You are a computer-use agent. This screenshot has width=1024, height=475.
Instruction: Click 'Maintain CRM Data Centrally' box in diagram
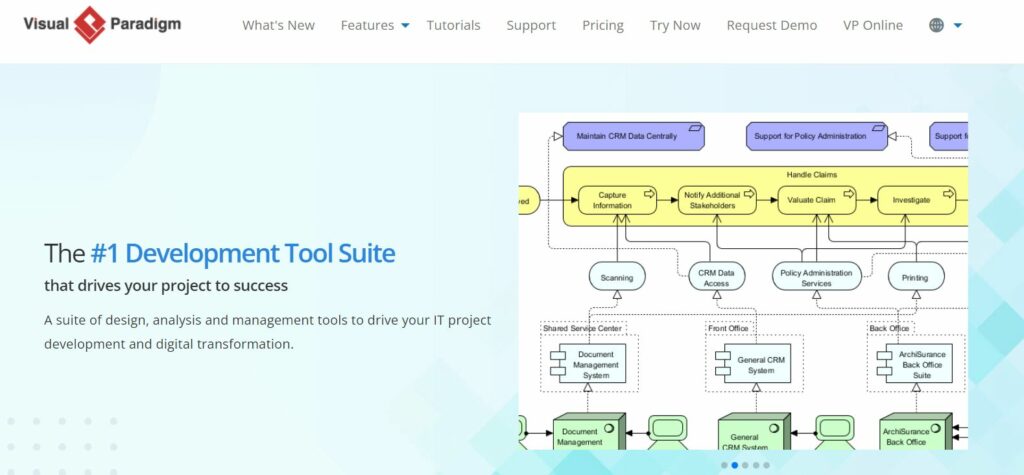[x=632, y=137]
